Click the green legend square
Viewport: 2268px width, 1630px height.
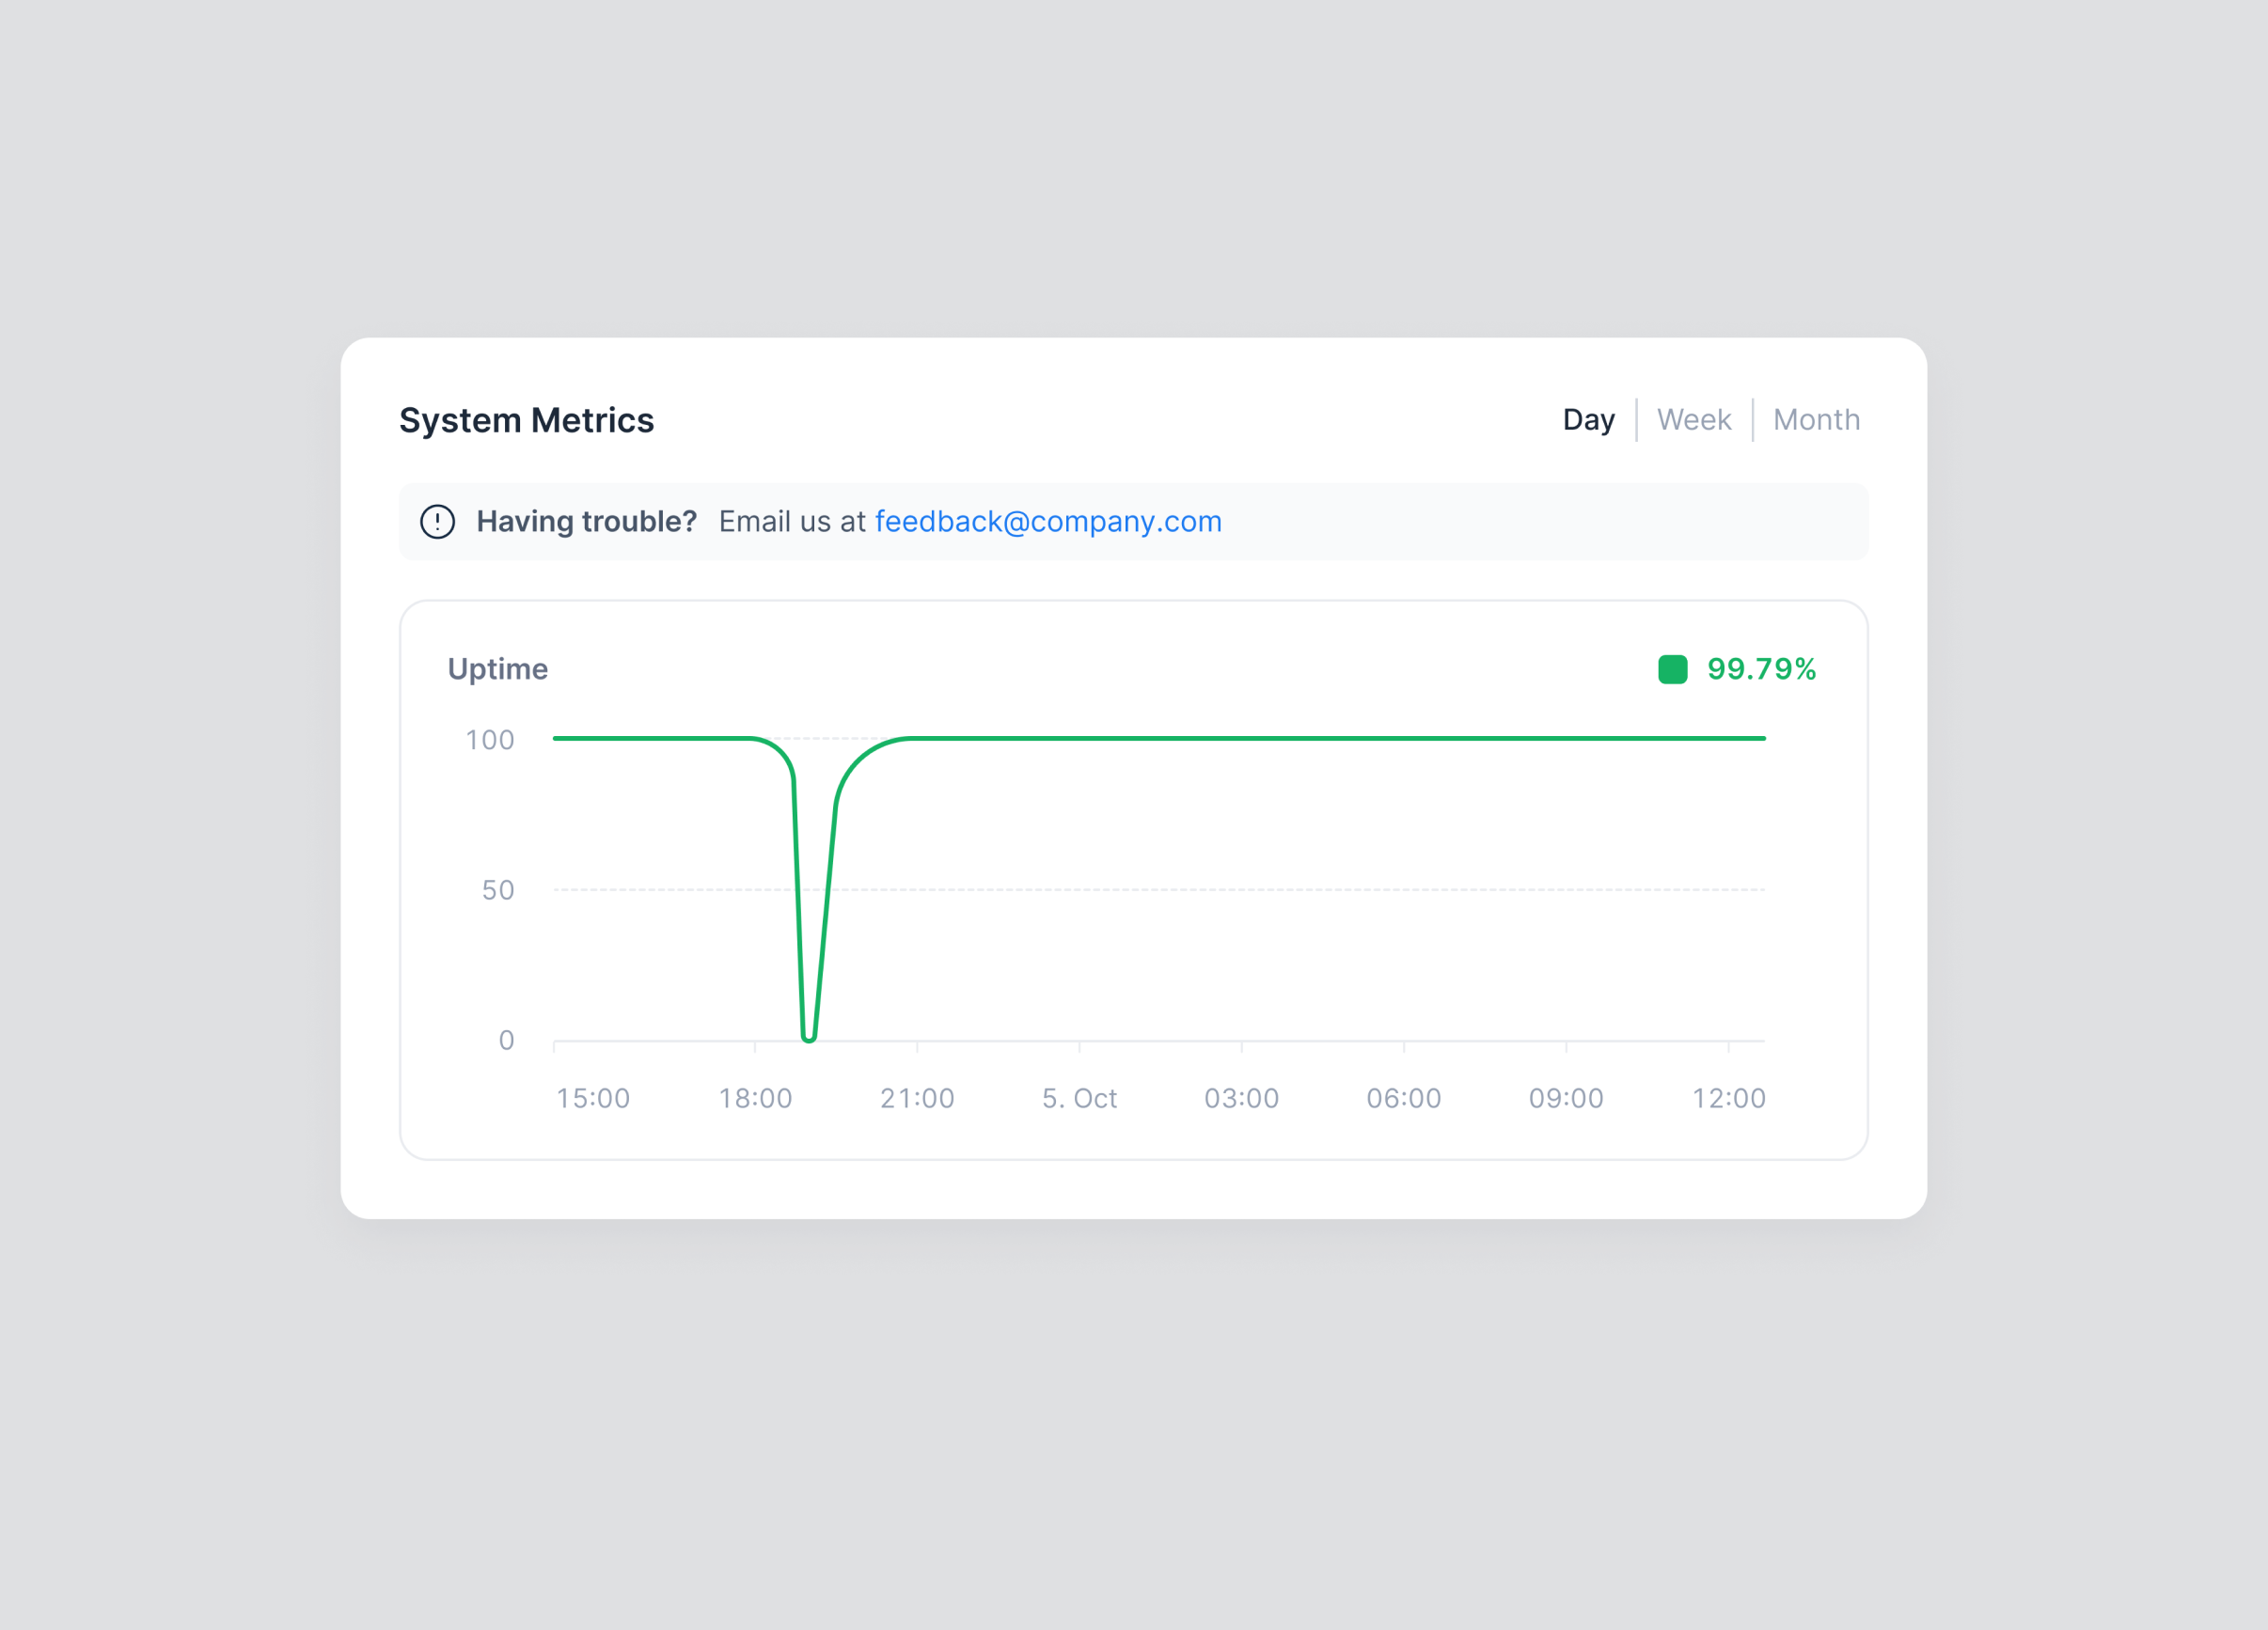click(1671, 669)
